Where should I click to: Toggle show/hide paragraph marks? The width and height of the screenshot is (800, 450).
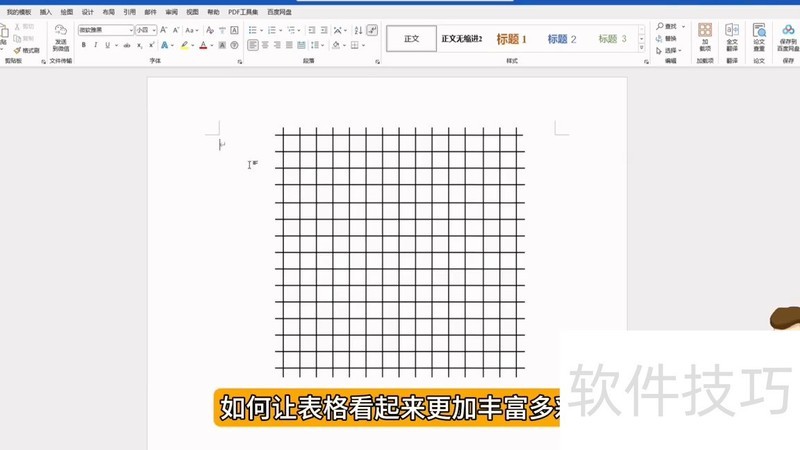point(372,30)
